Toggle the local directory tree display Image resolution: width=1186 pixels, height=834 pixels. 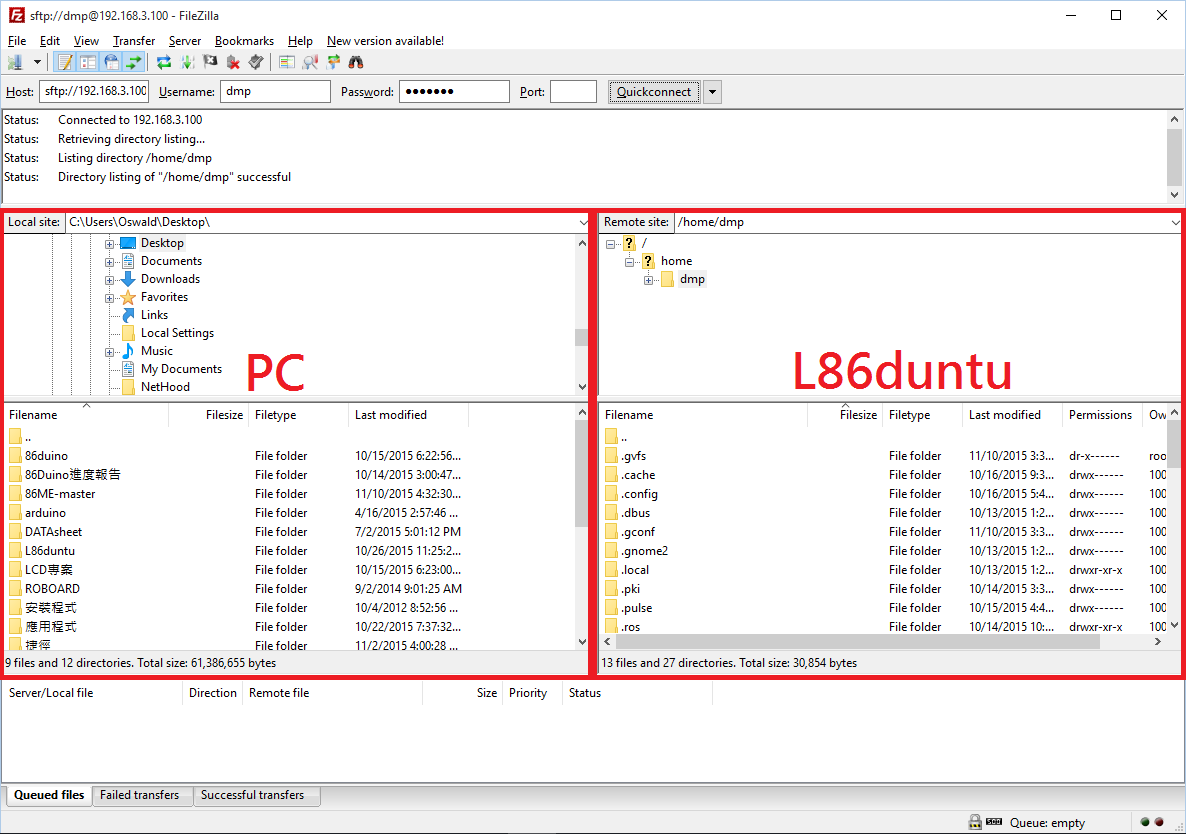(88, 62)
